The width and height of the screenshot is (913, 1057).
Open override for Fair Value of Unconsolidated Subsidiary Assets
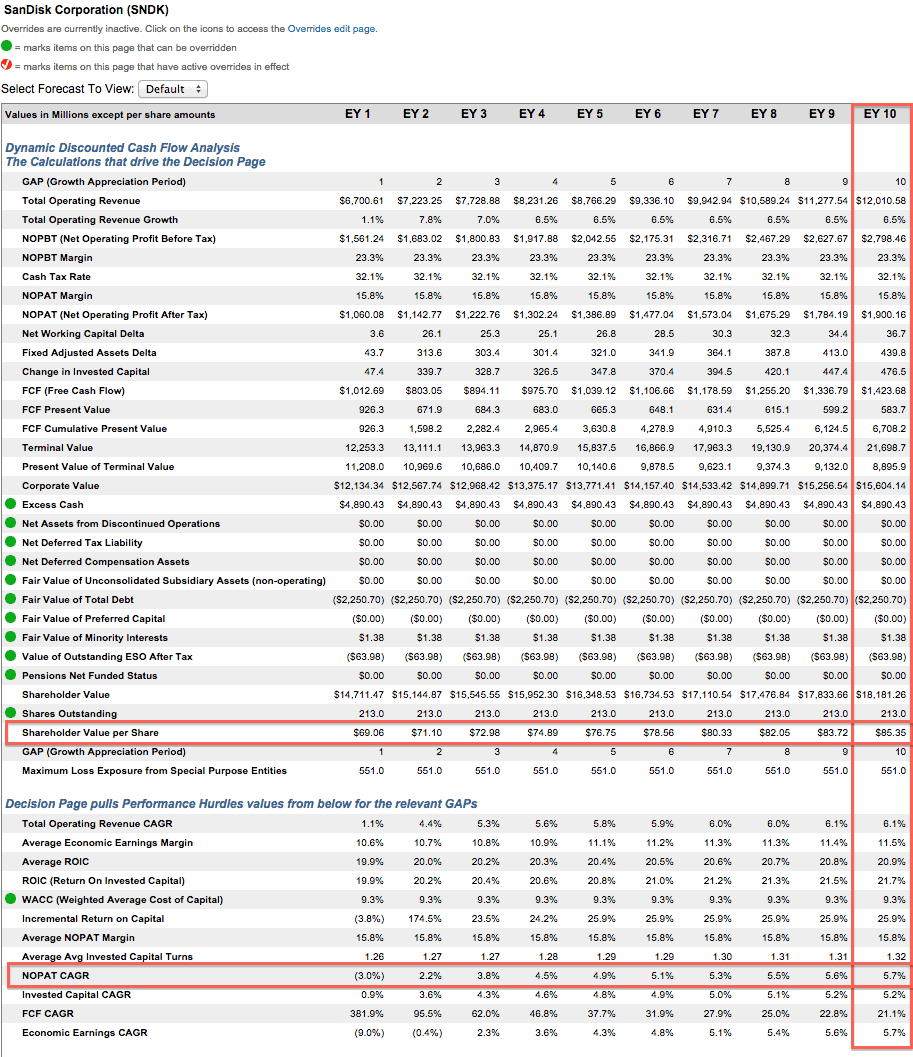point(11,579)
